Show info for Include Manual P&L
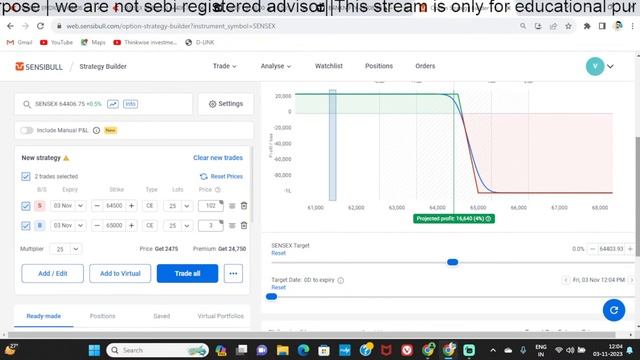 pyautogui.click(x=96, y=130)
